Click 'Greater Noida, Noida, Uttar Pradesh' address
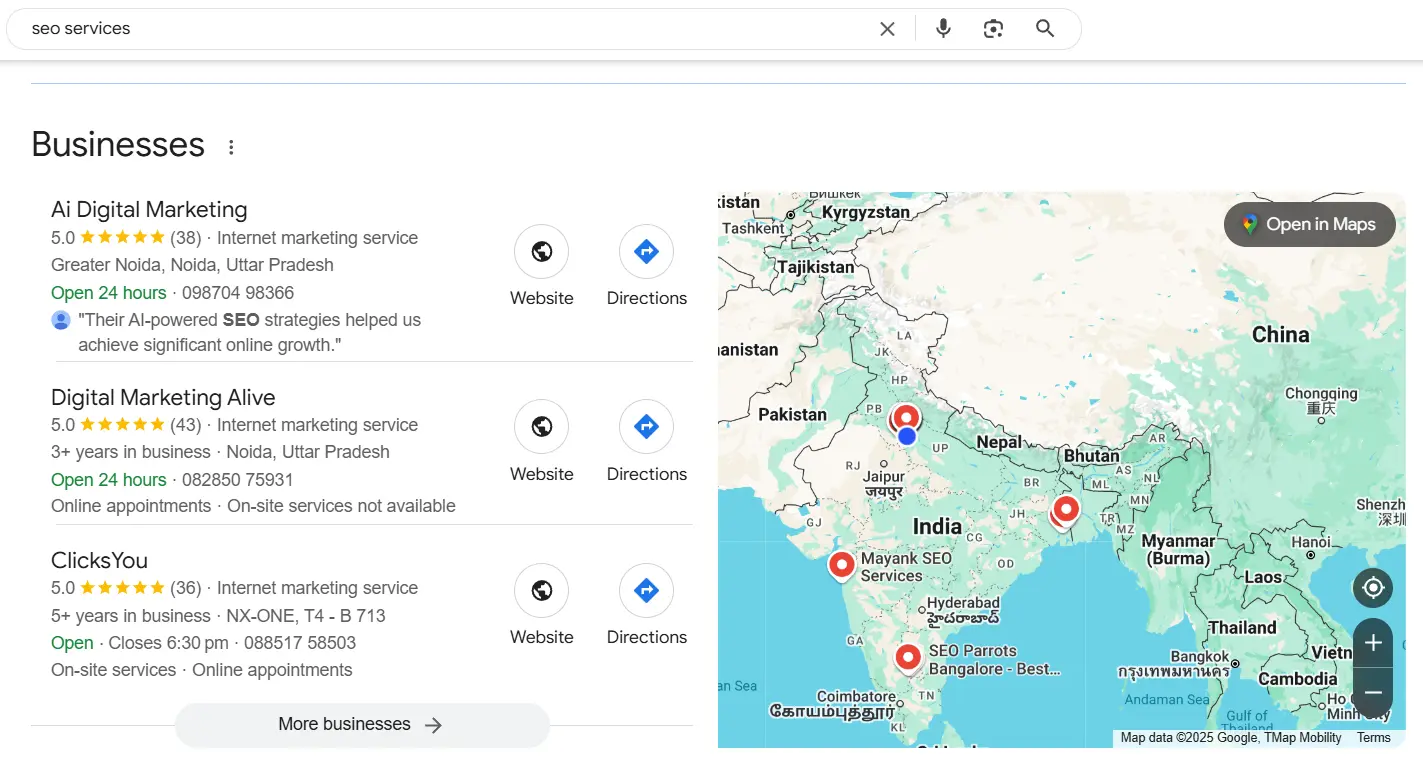1423x779 pixels. (x=192, y=265)
